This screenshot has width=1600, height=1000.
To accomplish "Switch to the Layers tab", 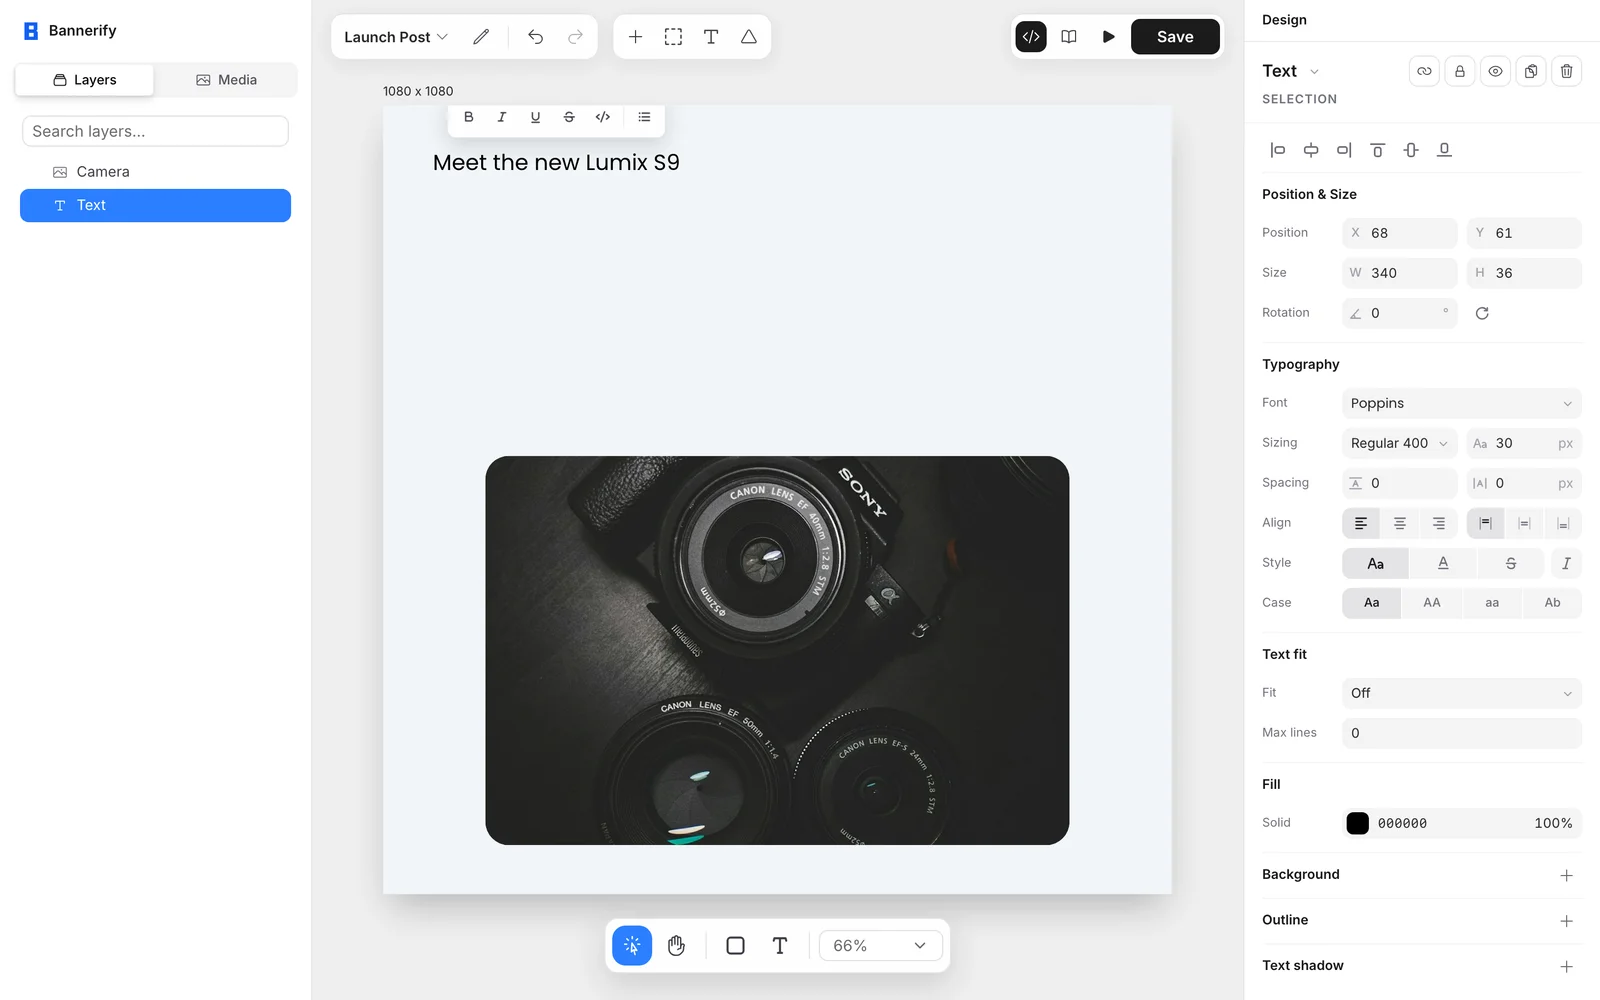I will tap(85, 80).
